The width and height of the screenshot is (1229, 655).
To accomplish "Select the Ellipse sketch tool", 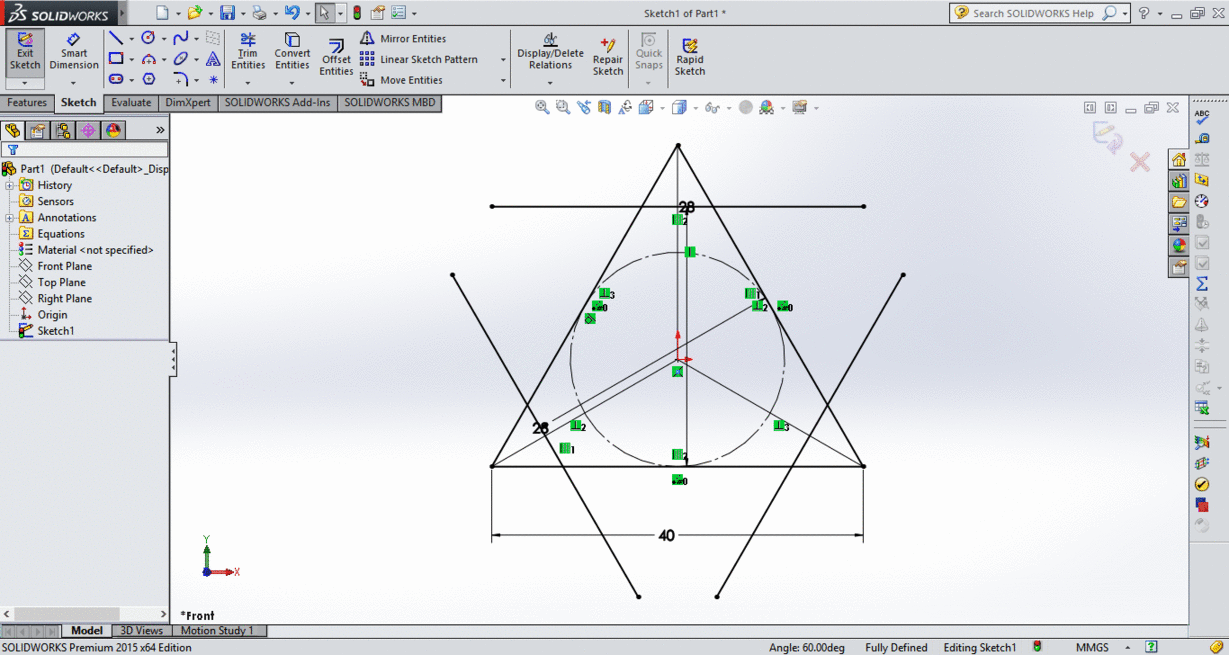I will (x=180, y=59).
